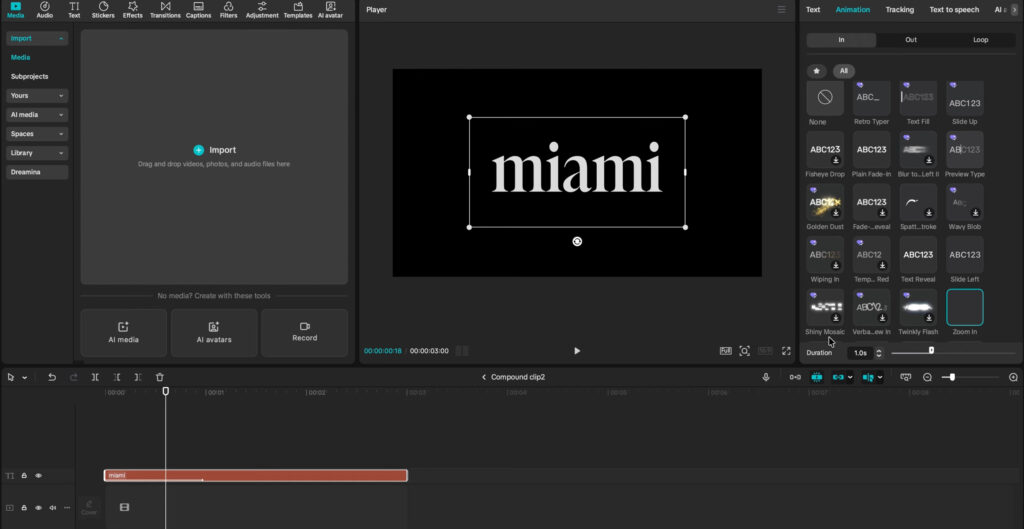
Task: Play the video preview
Action: click(577, 351)
